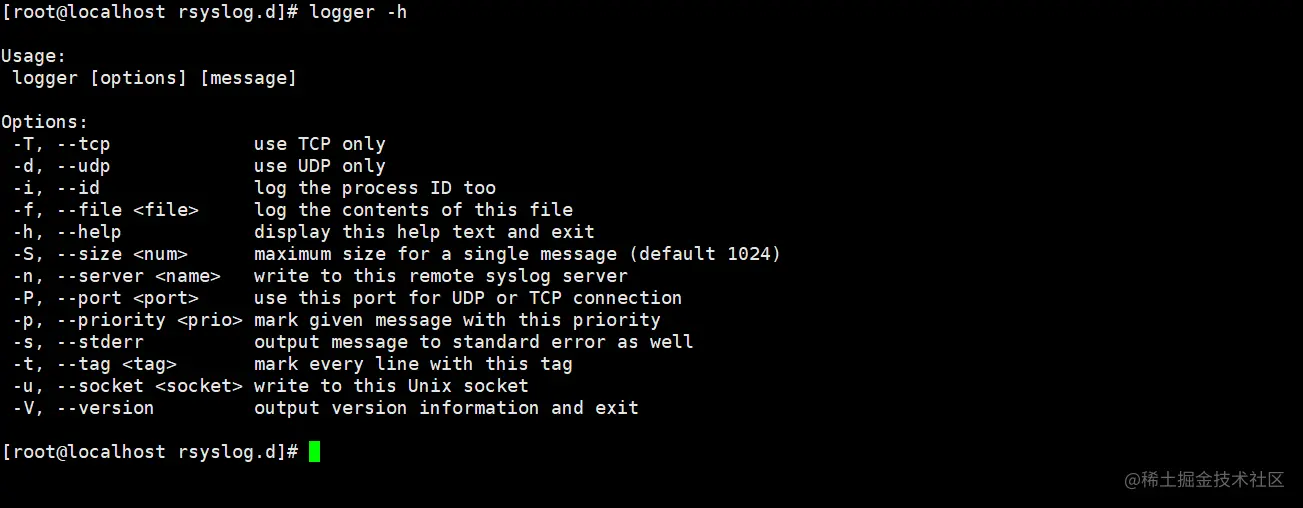Click the '-d, --udp' option

tap(62, 166)
